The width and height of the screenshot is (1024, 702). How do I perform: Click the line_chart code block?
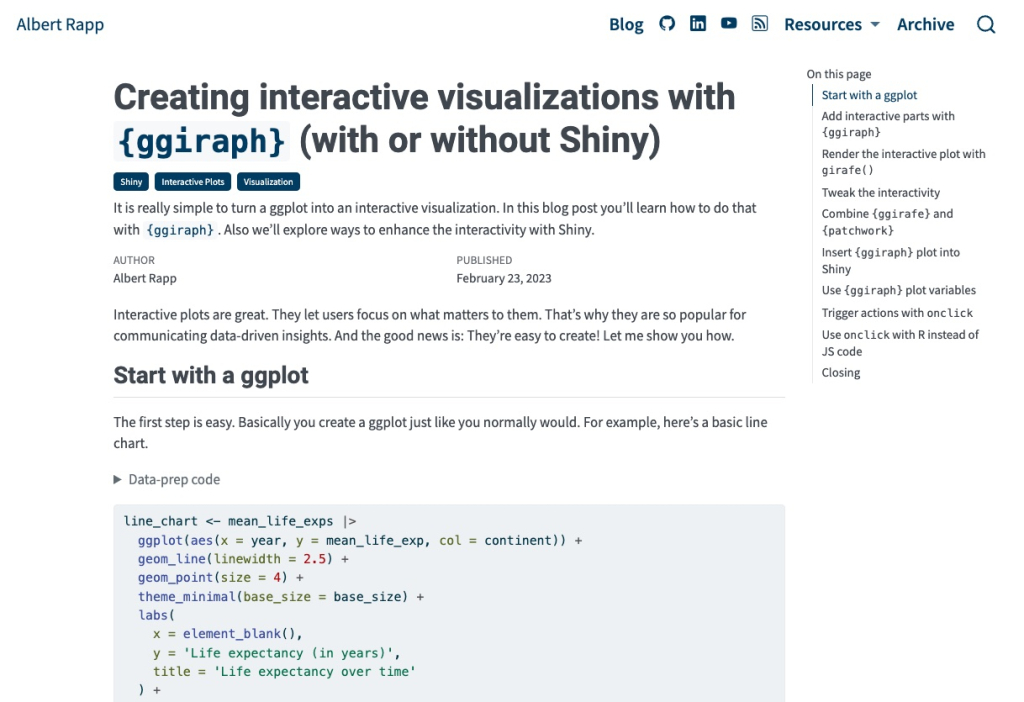449,603
